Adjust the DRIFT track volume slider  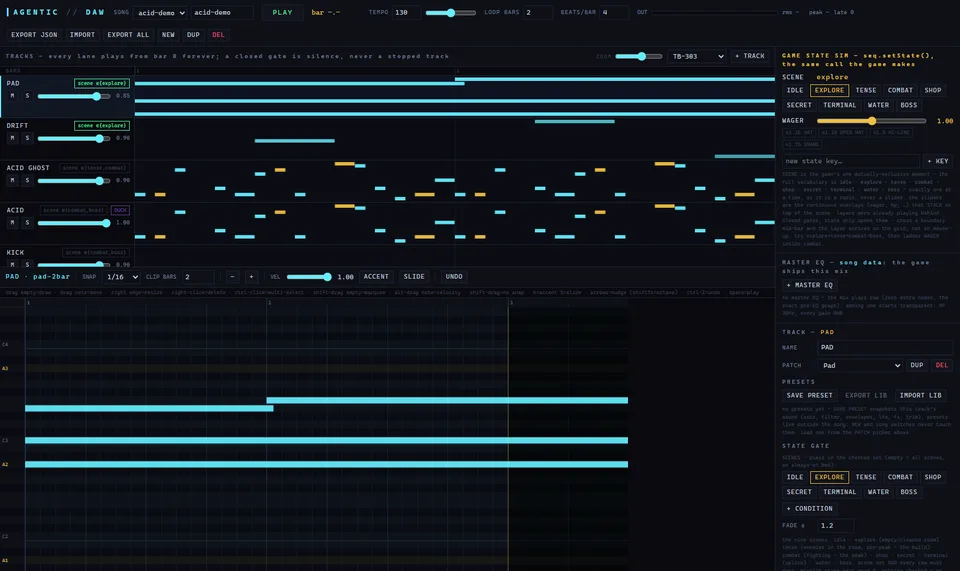pyautogui.click(x=74, y=138)
